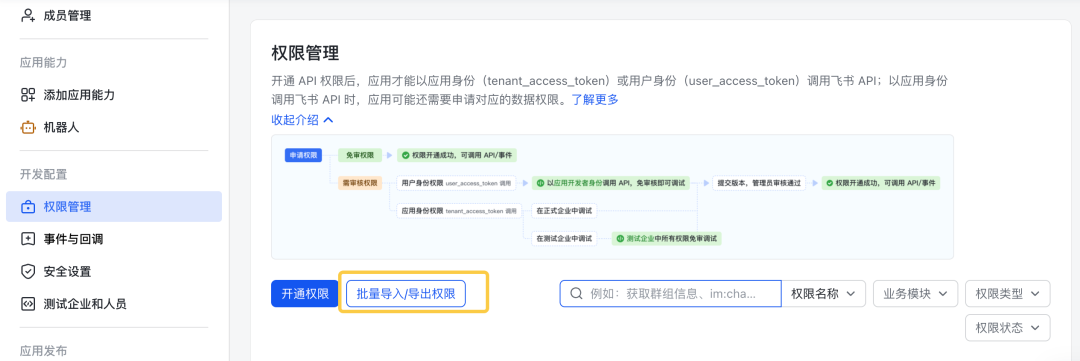Open the 权限状态 dropdown
Screen dimensions: 1080x361
(1008, 327)
